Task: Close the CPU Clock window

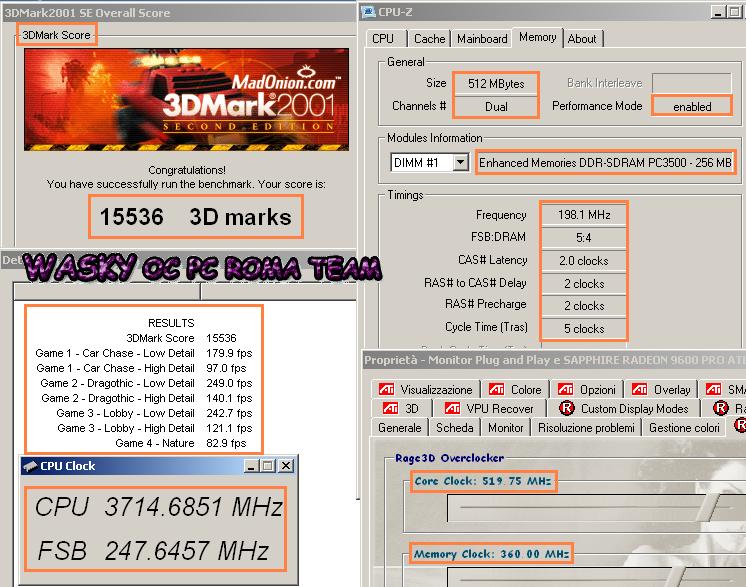Action: point(286,466)
